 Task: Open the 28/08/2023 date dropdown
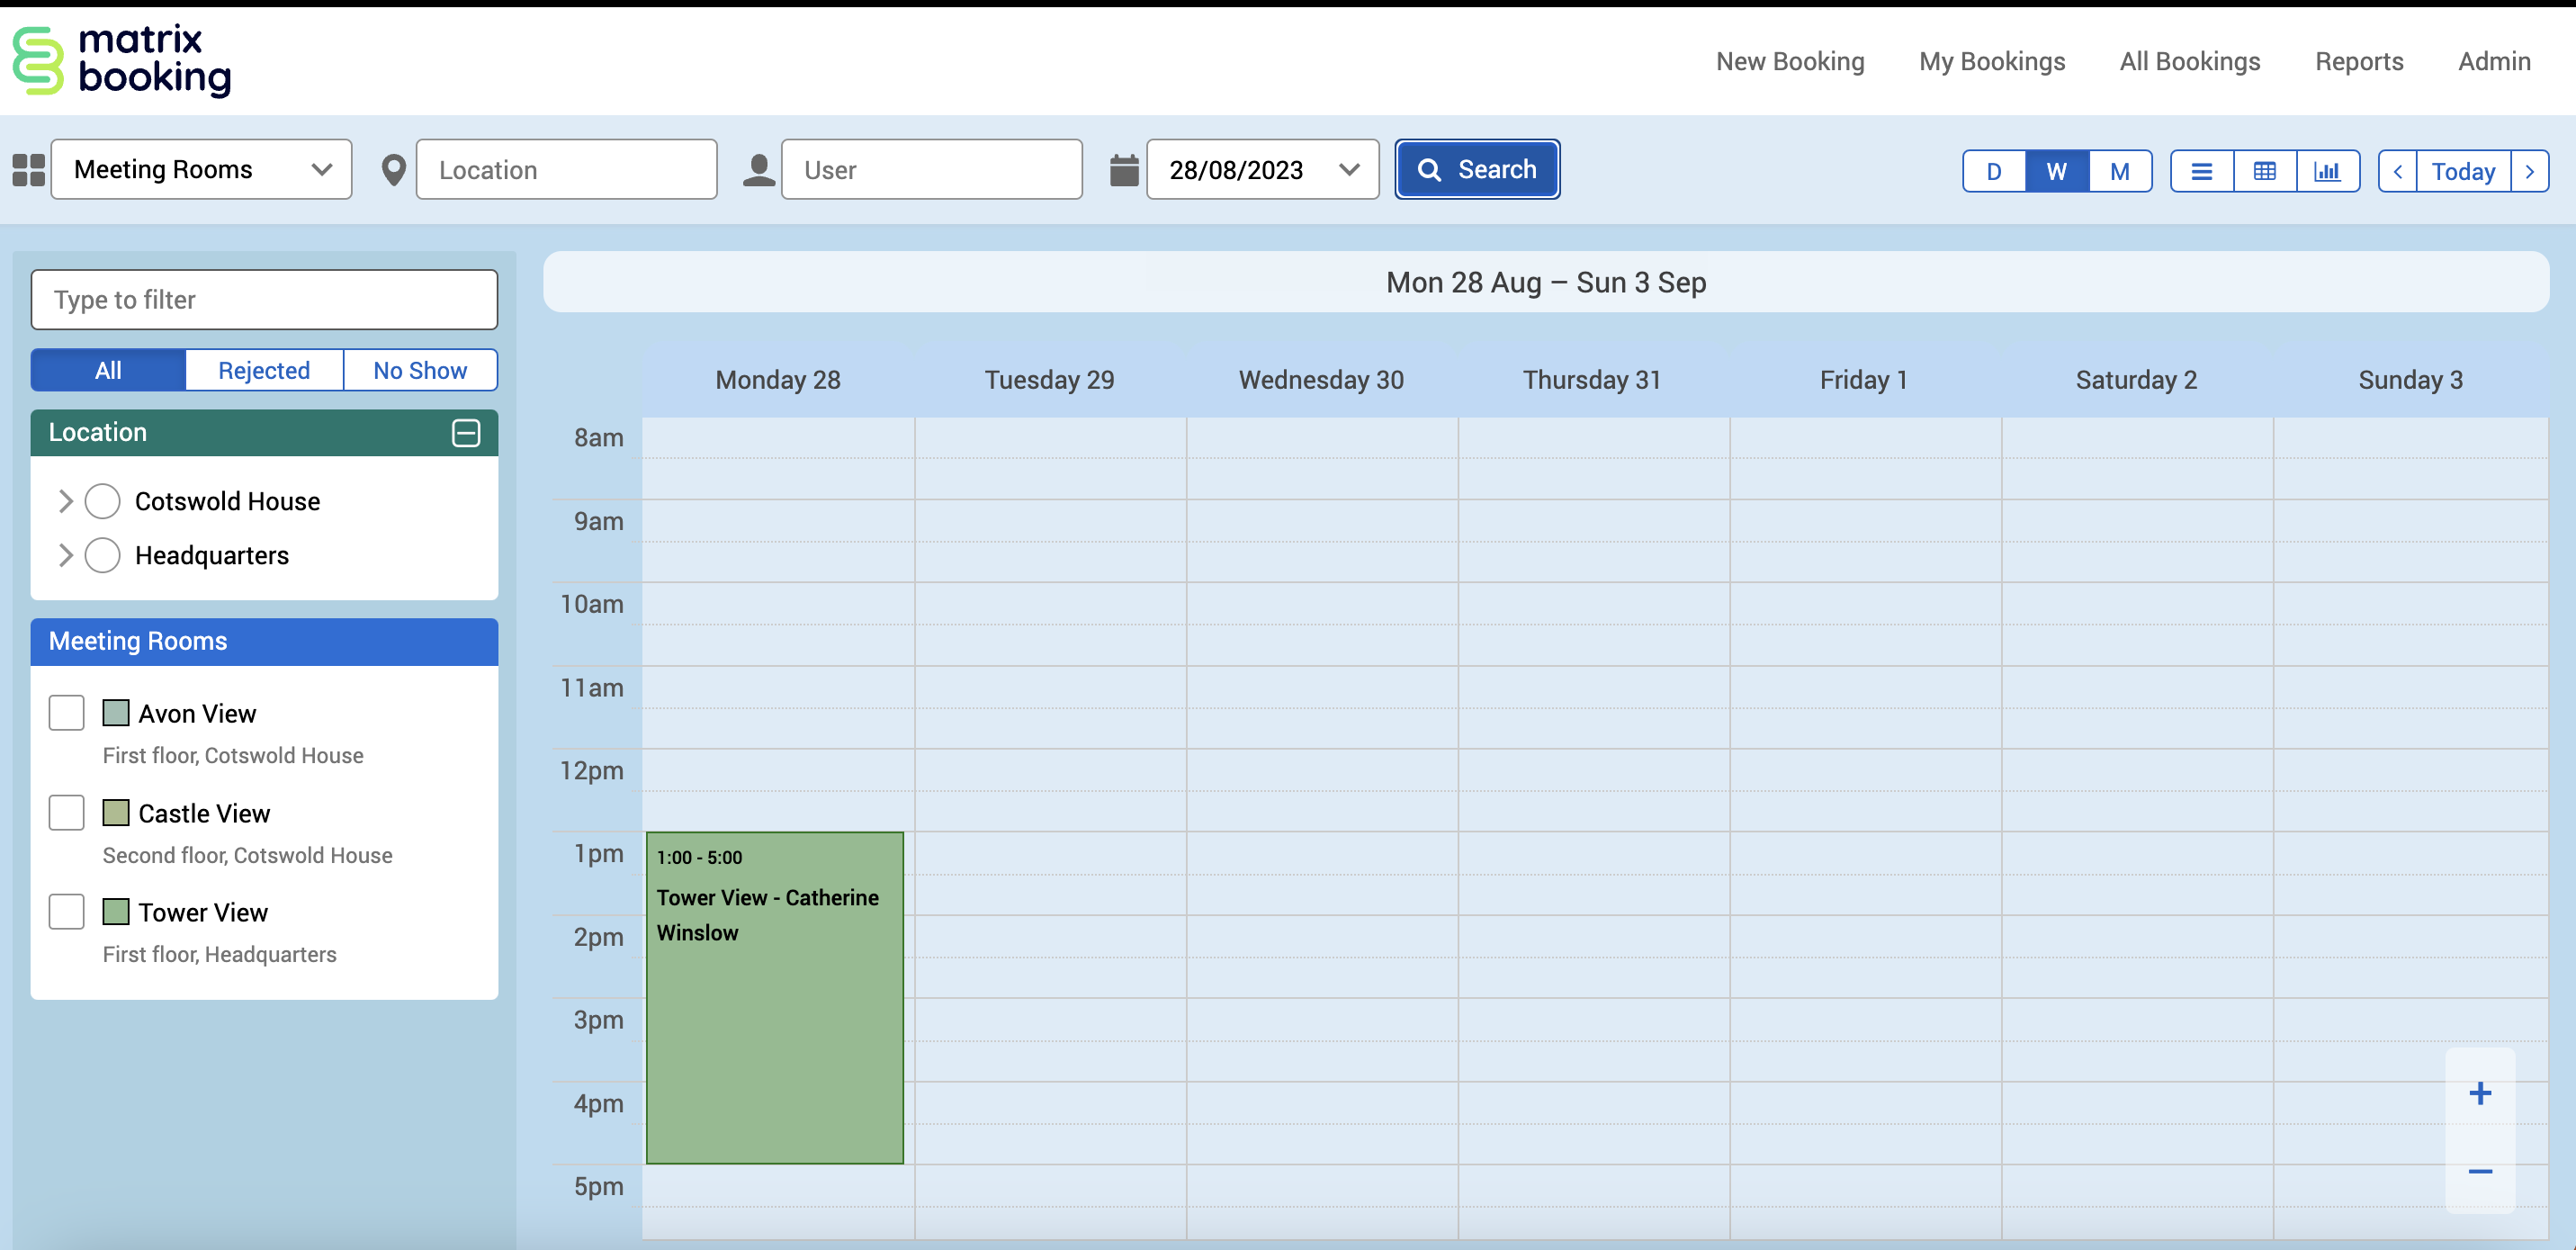(x=1262, y=170)
